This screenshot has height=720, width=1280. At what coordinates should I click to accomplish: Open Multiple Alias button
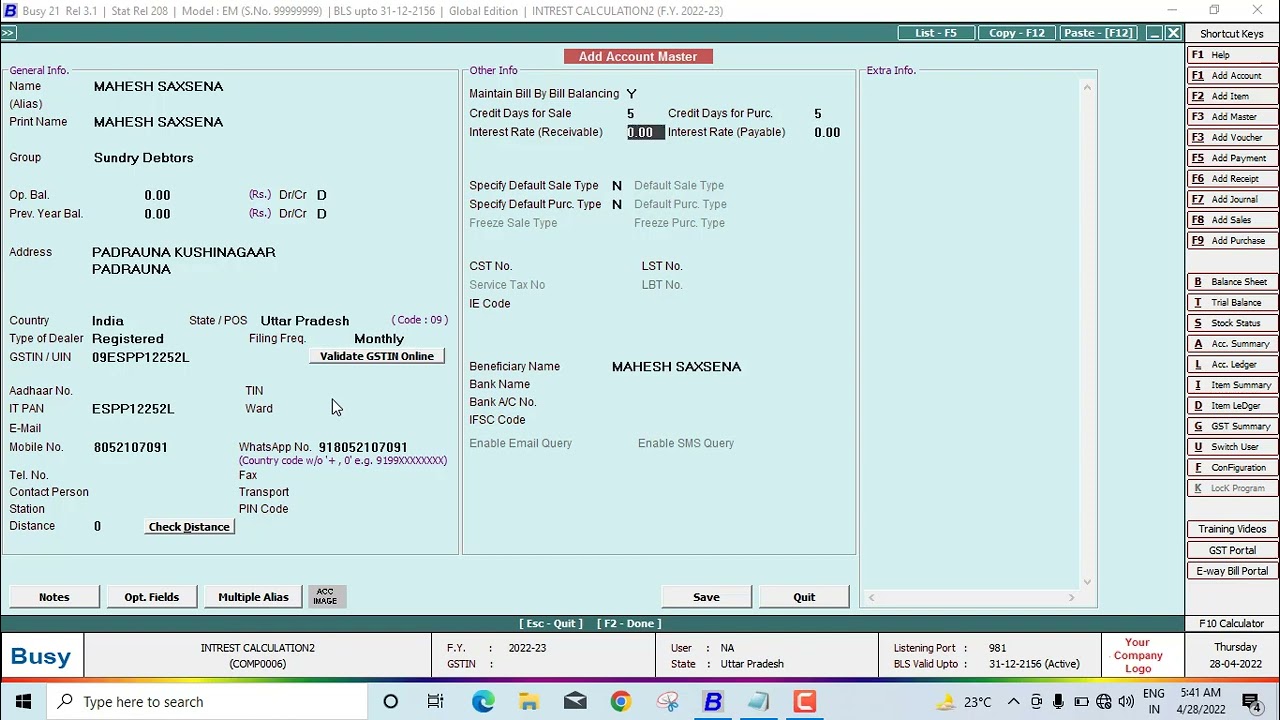pos(253,597)
